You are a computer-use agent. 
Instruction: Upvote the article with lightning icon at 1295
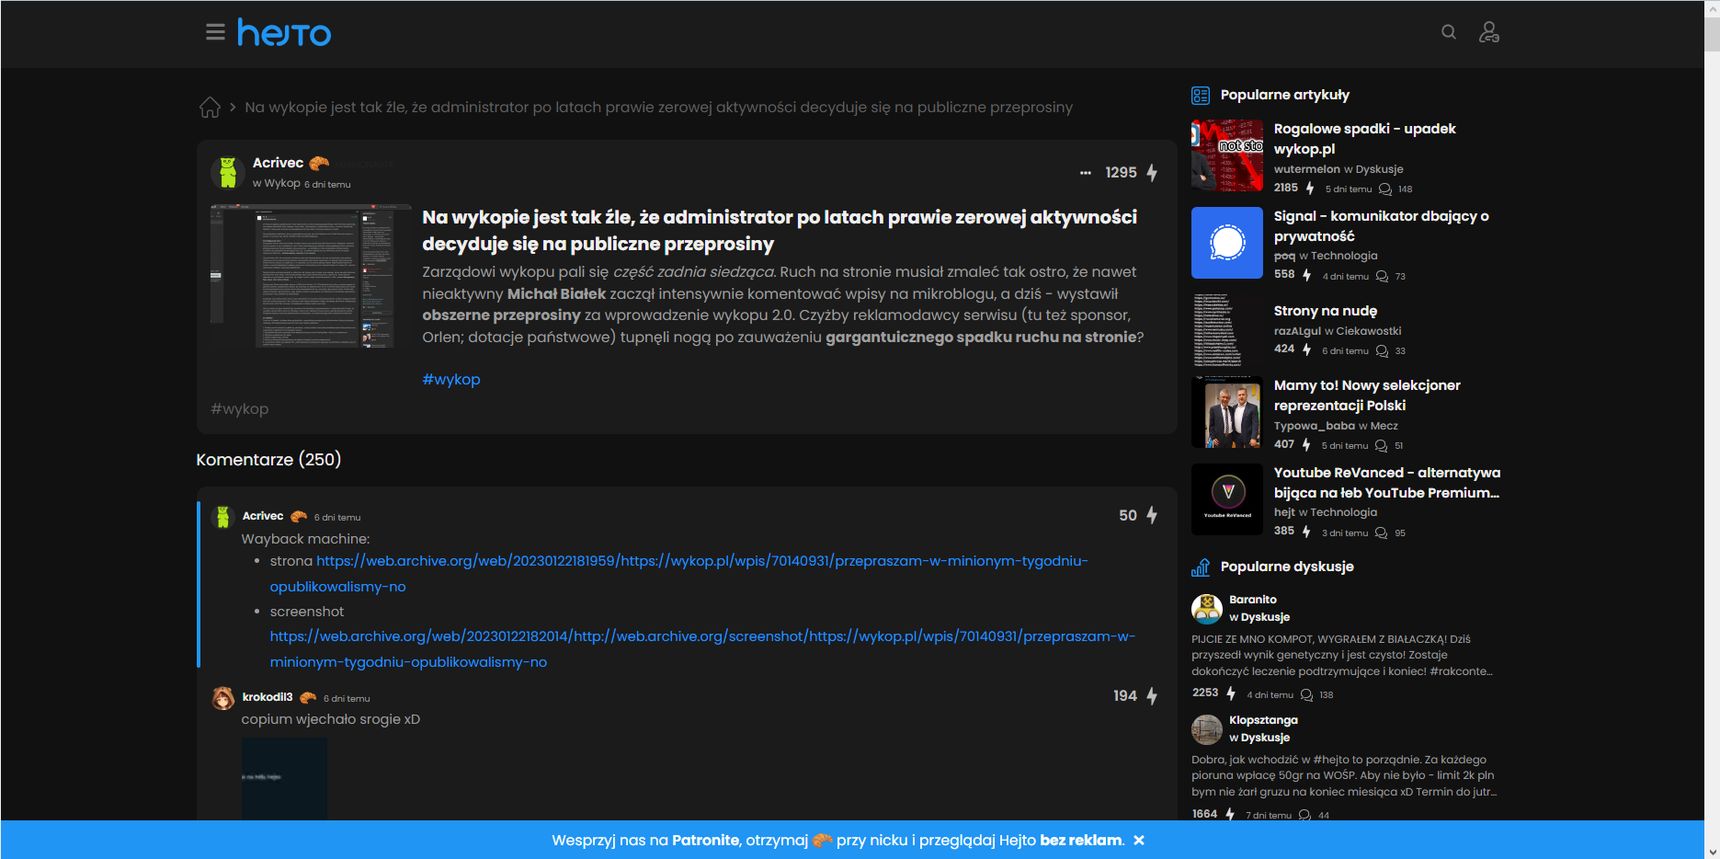[1152, 173]
